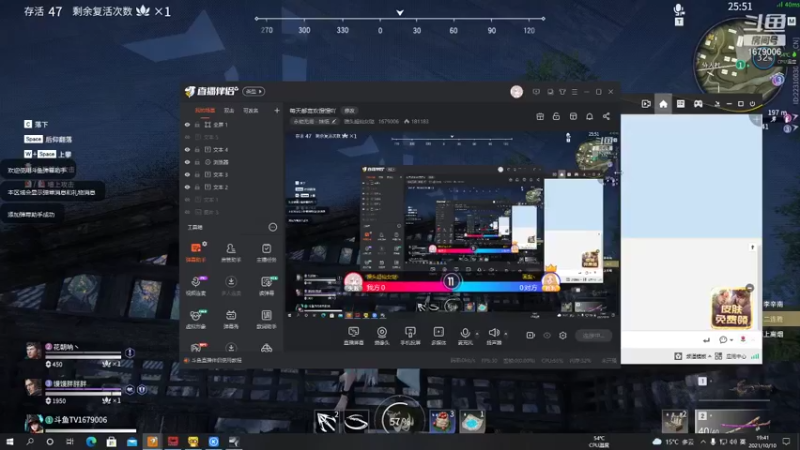Toggle lock on 文本 4 source
Screen dimensions: 800x450
[x=197, y=149]
